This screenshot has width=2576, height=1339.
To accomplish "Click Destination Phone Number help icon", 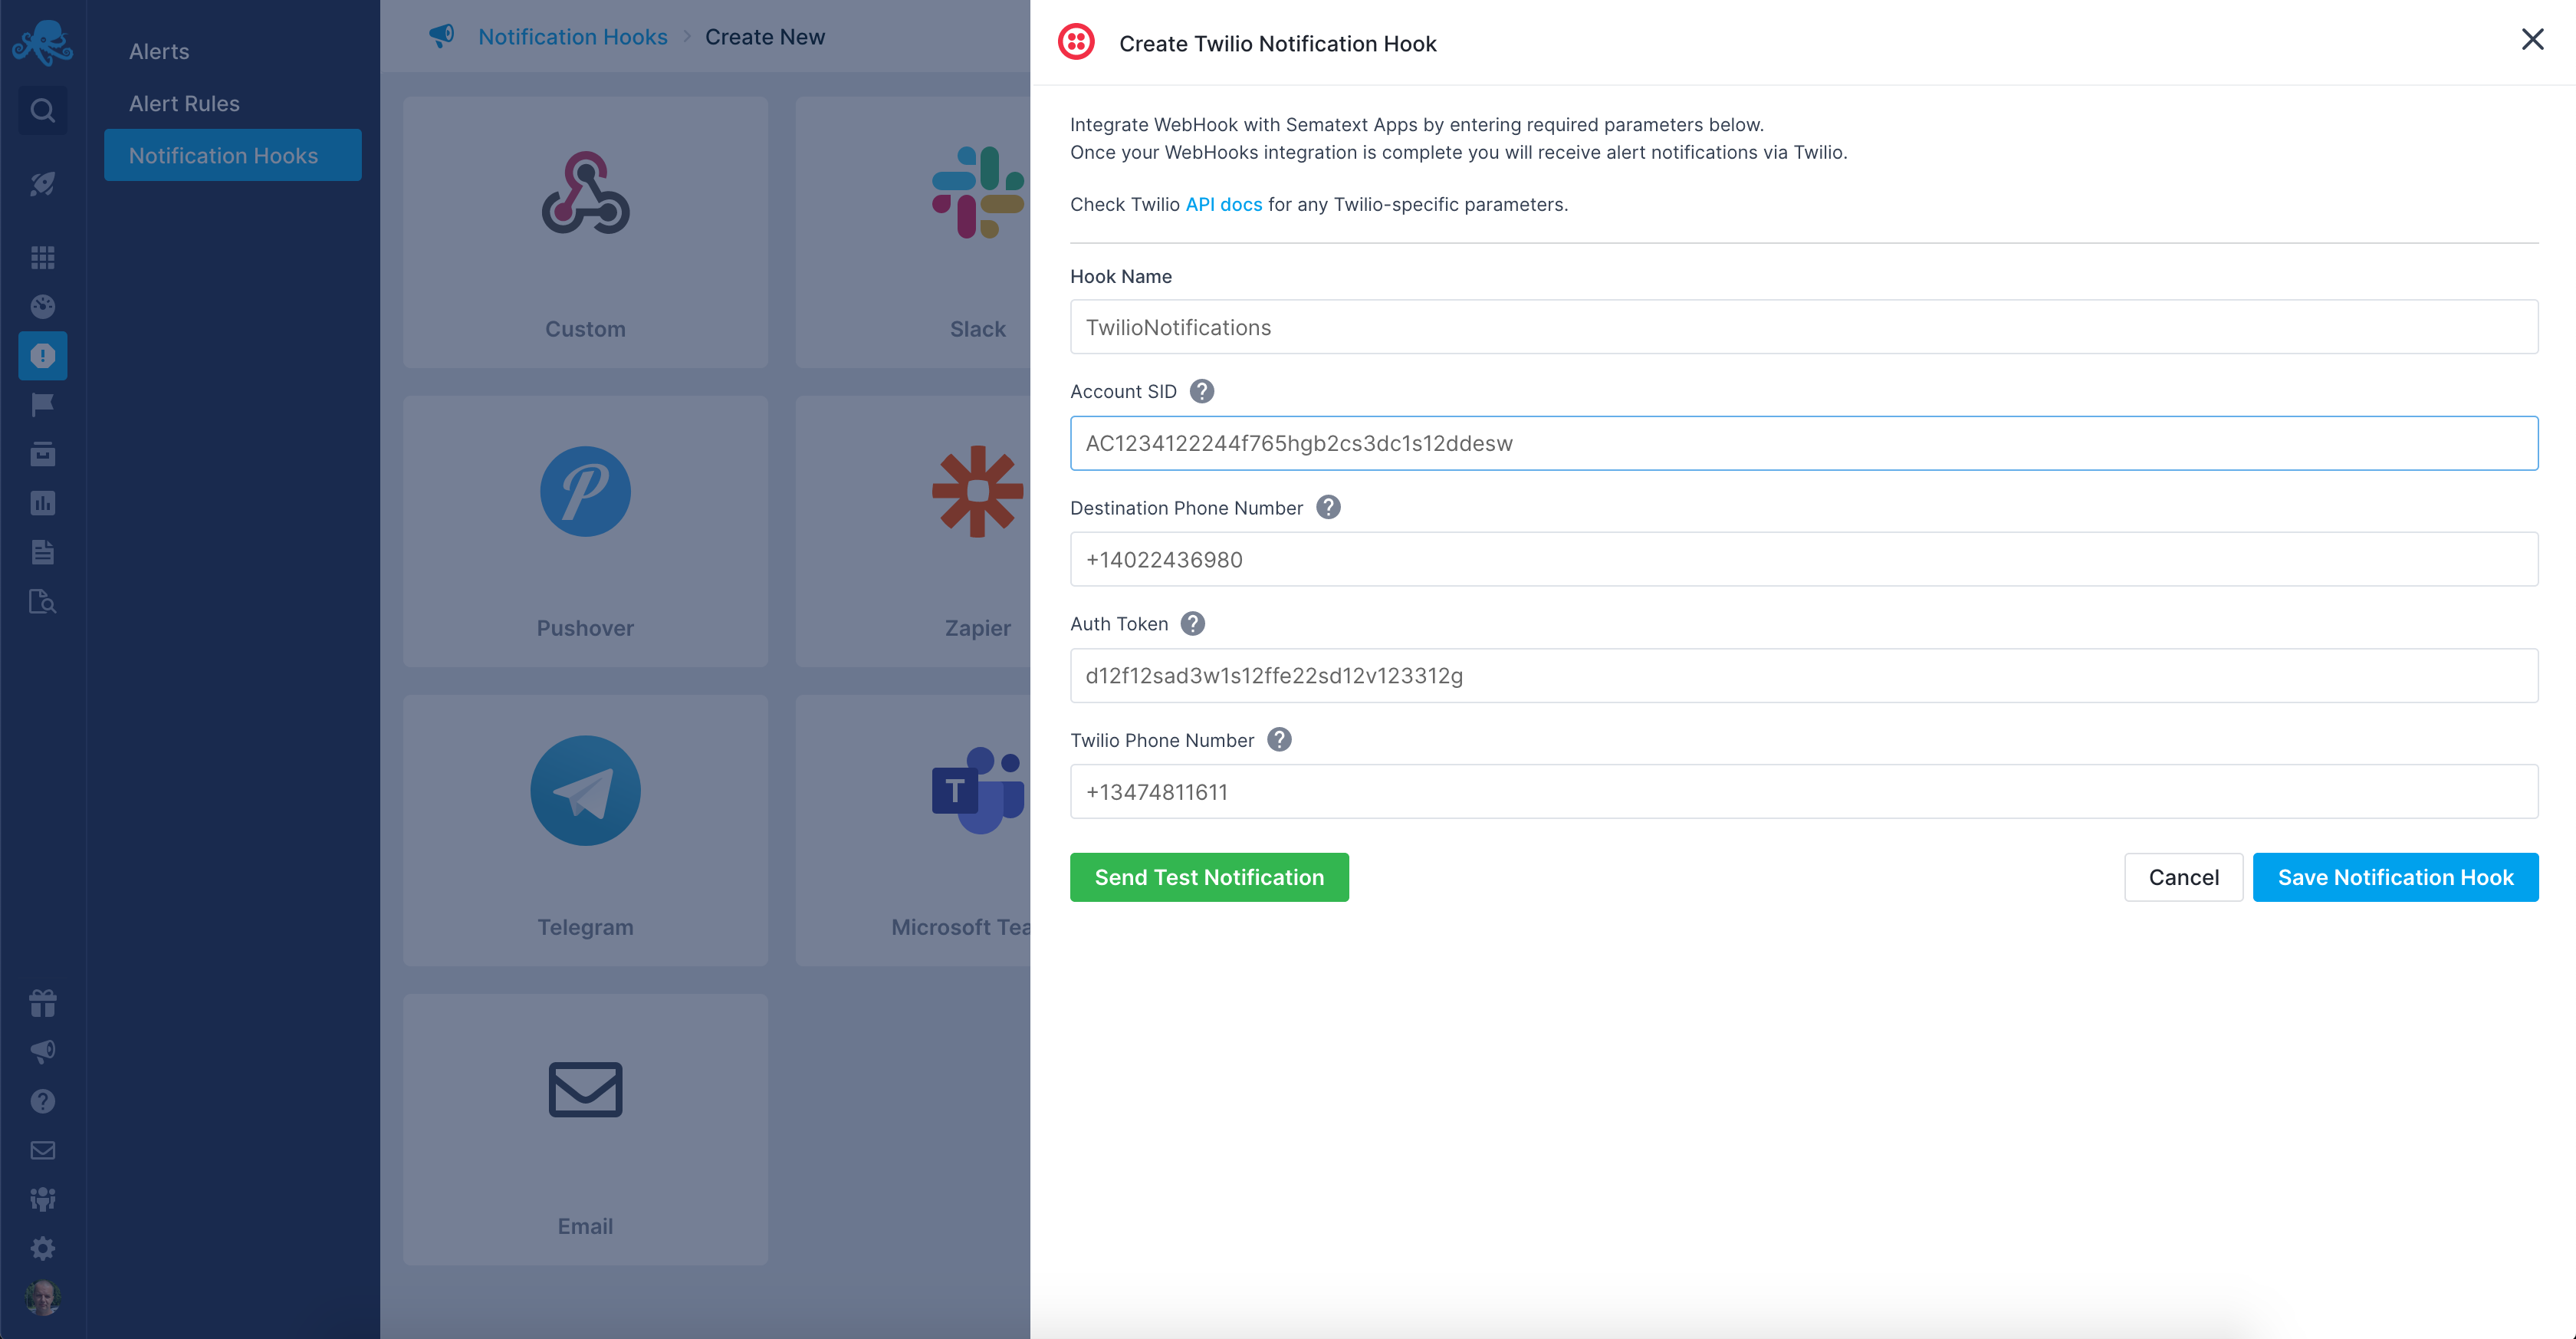I will click(1328, 507).
